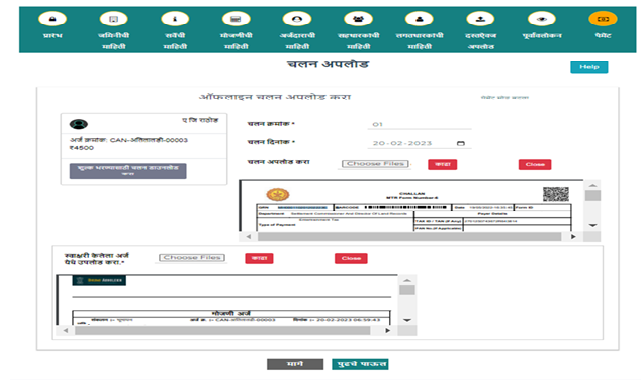This screenshot has height=385, width=643.
Task: Click Choose Files for the signed application upload
Action: coord(192,257)
